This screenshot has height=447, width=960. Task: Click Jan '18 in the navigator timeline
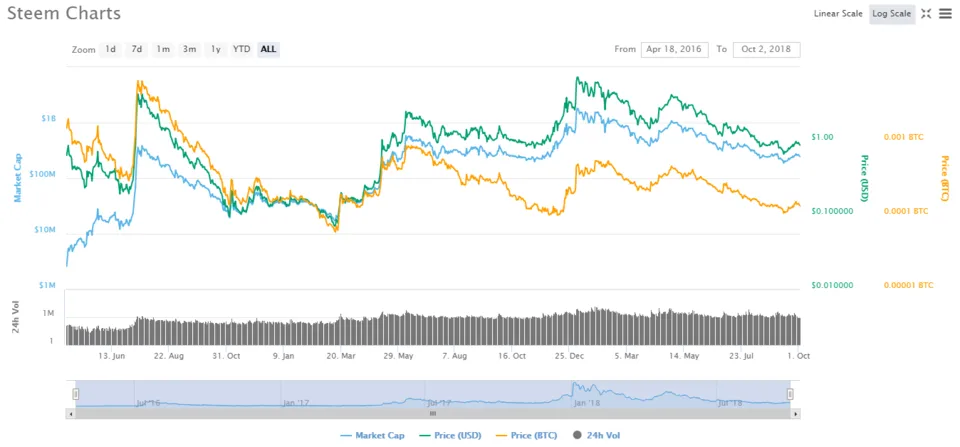tap(587, 404)
